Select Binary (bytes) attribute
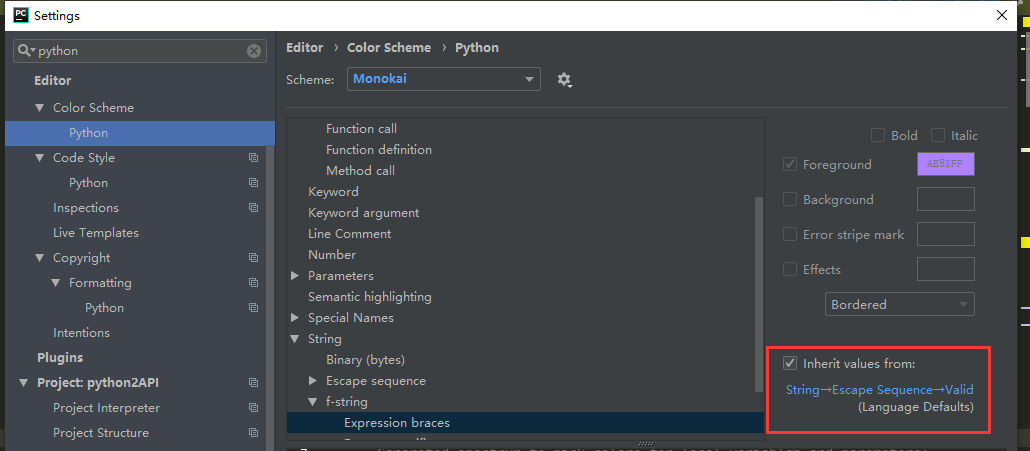The width and height of the screenshot is (1030, 451). [365, 360]
